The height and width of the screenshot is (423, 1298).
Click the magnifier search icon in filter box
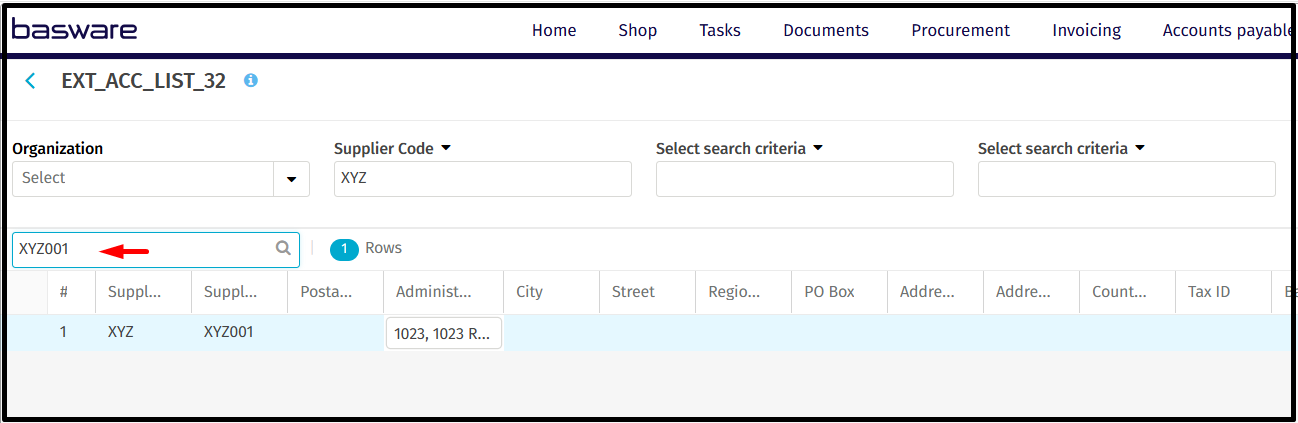tap(283, 249)
